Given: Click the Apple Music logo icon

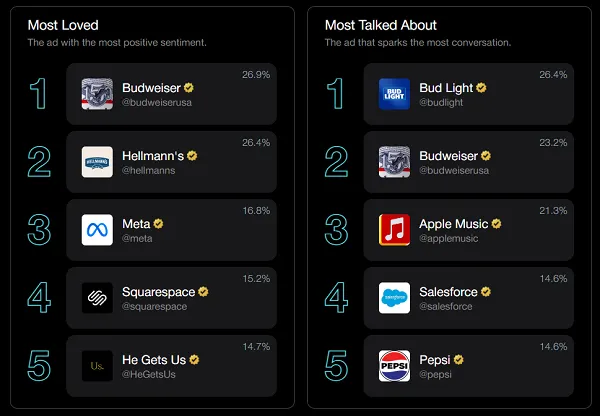Looking at the screenshot, I should [x=394, y=230].
